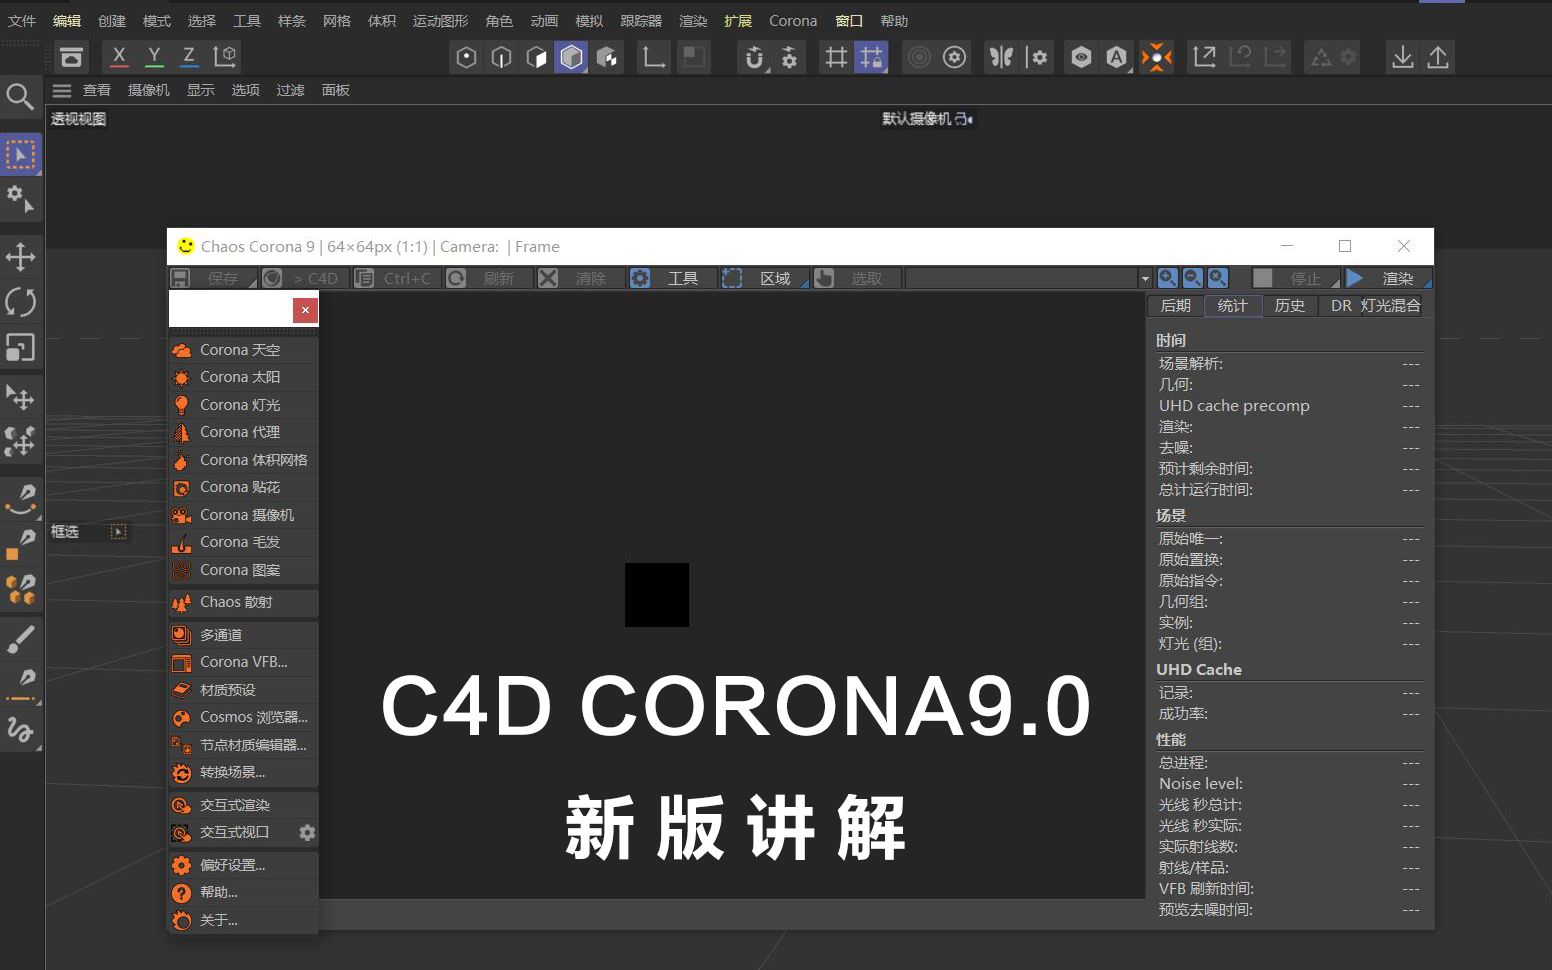This screenshot has height=970, width=1552.
Task: Click 区域 region button
Action: point(765,278)
